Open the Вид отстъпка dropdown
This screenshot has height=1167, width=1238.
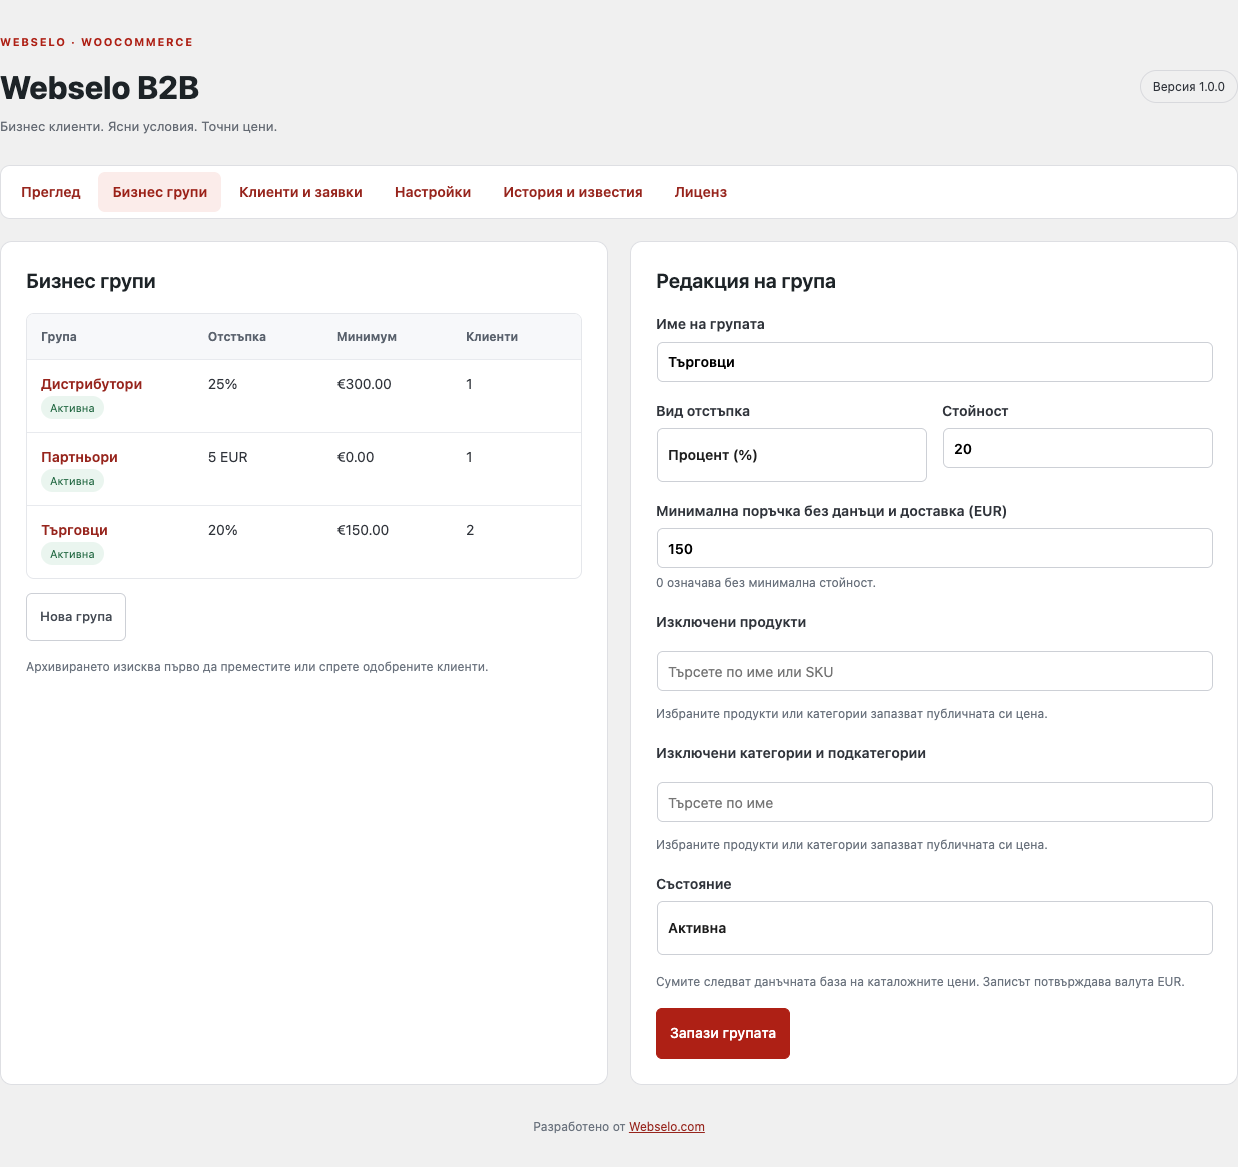pos(791,455)
